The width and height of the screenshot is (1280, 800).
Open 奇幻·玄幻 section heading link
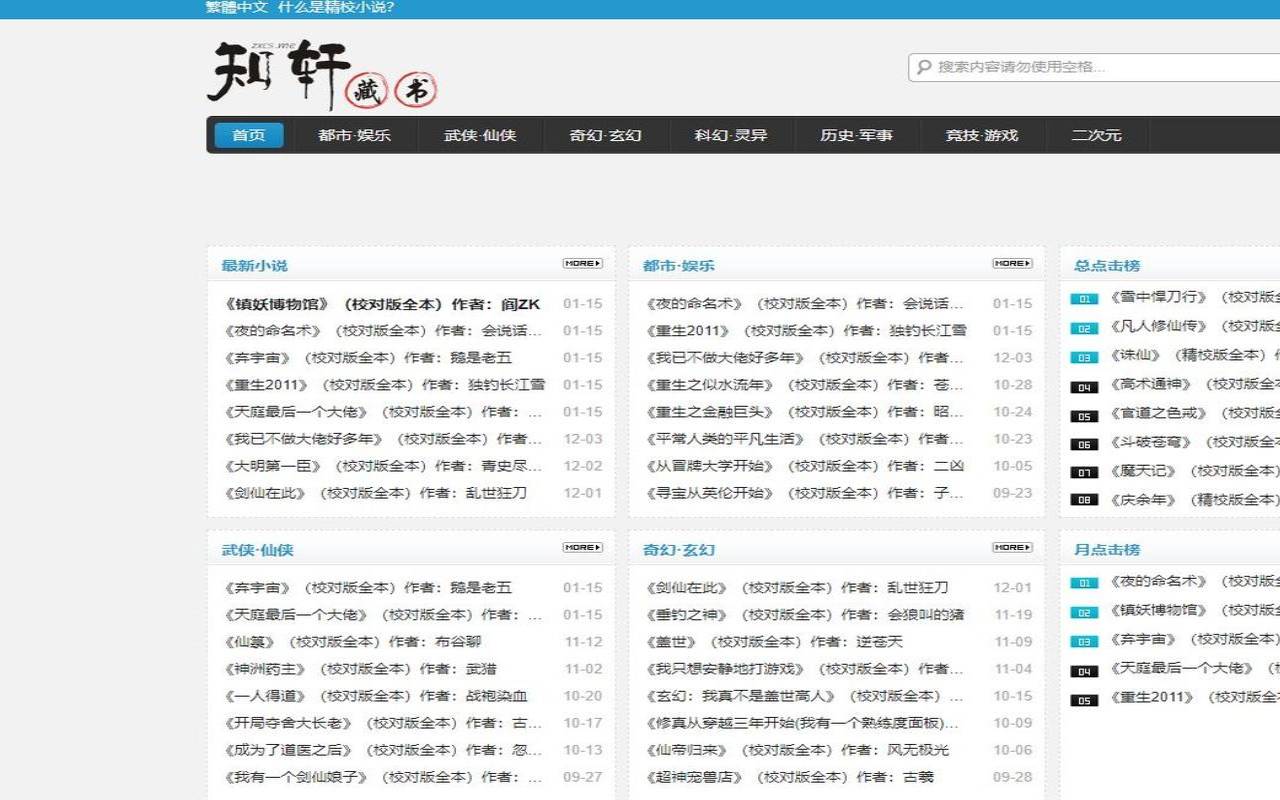click(679, 549)
